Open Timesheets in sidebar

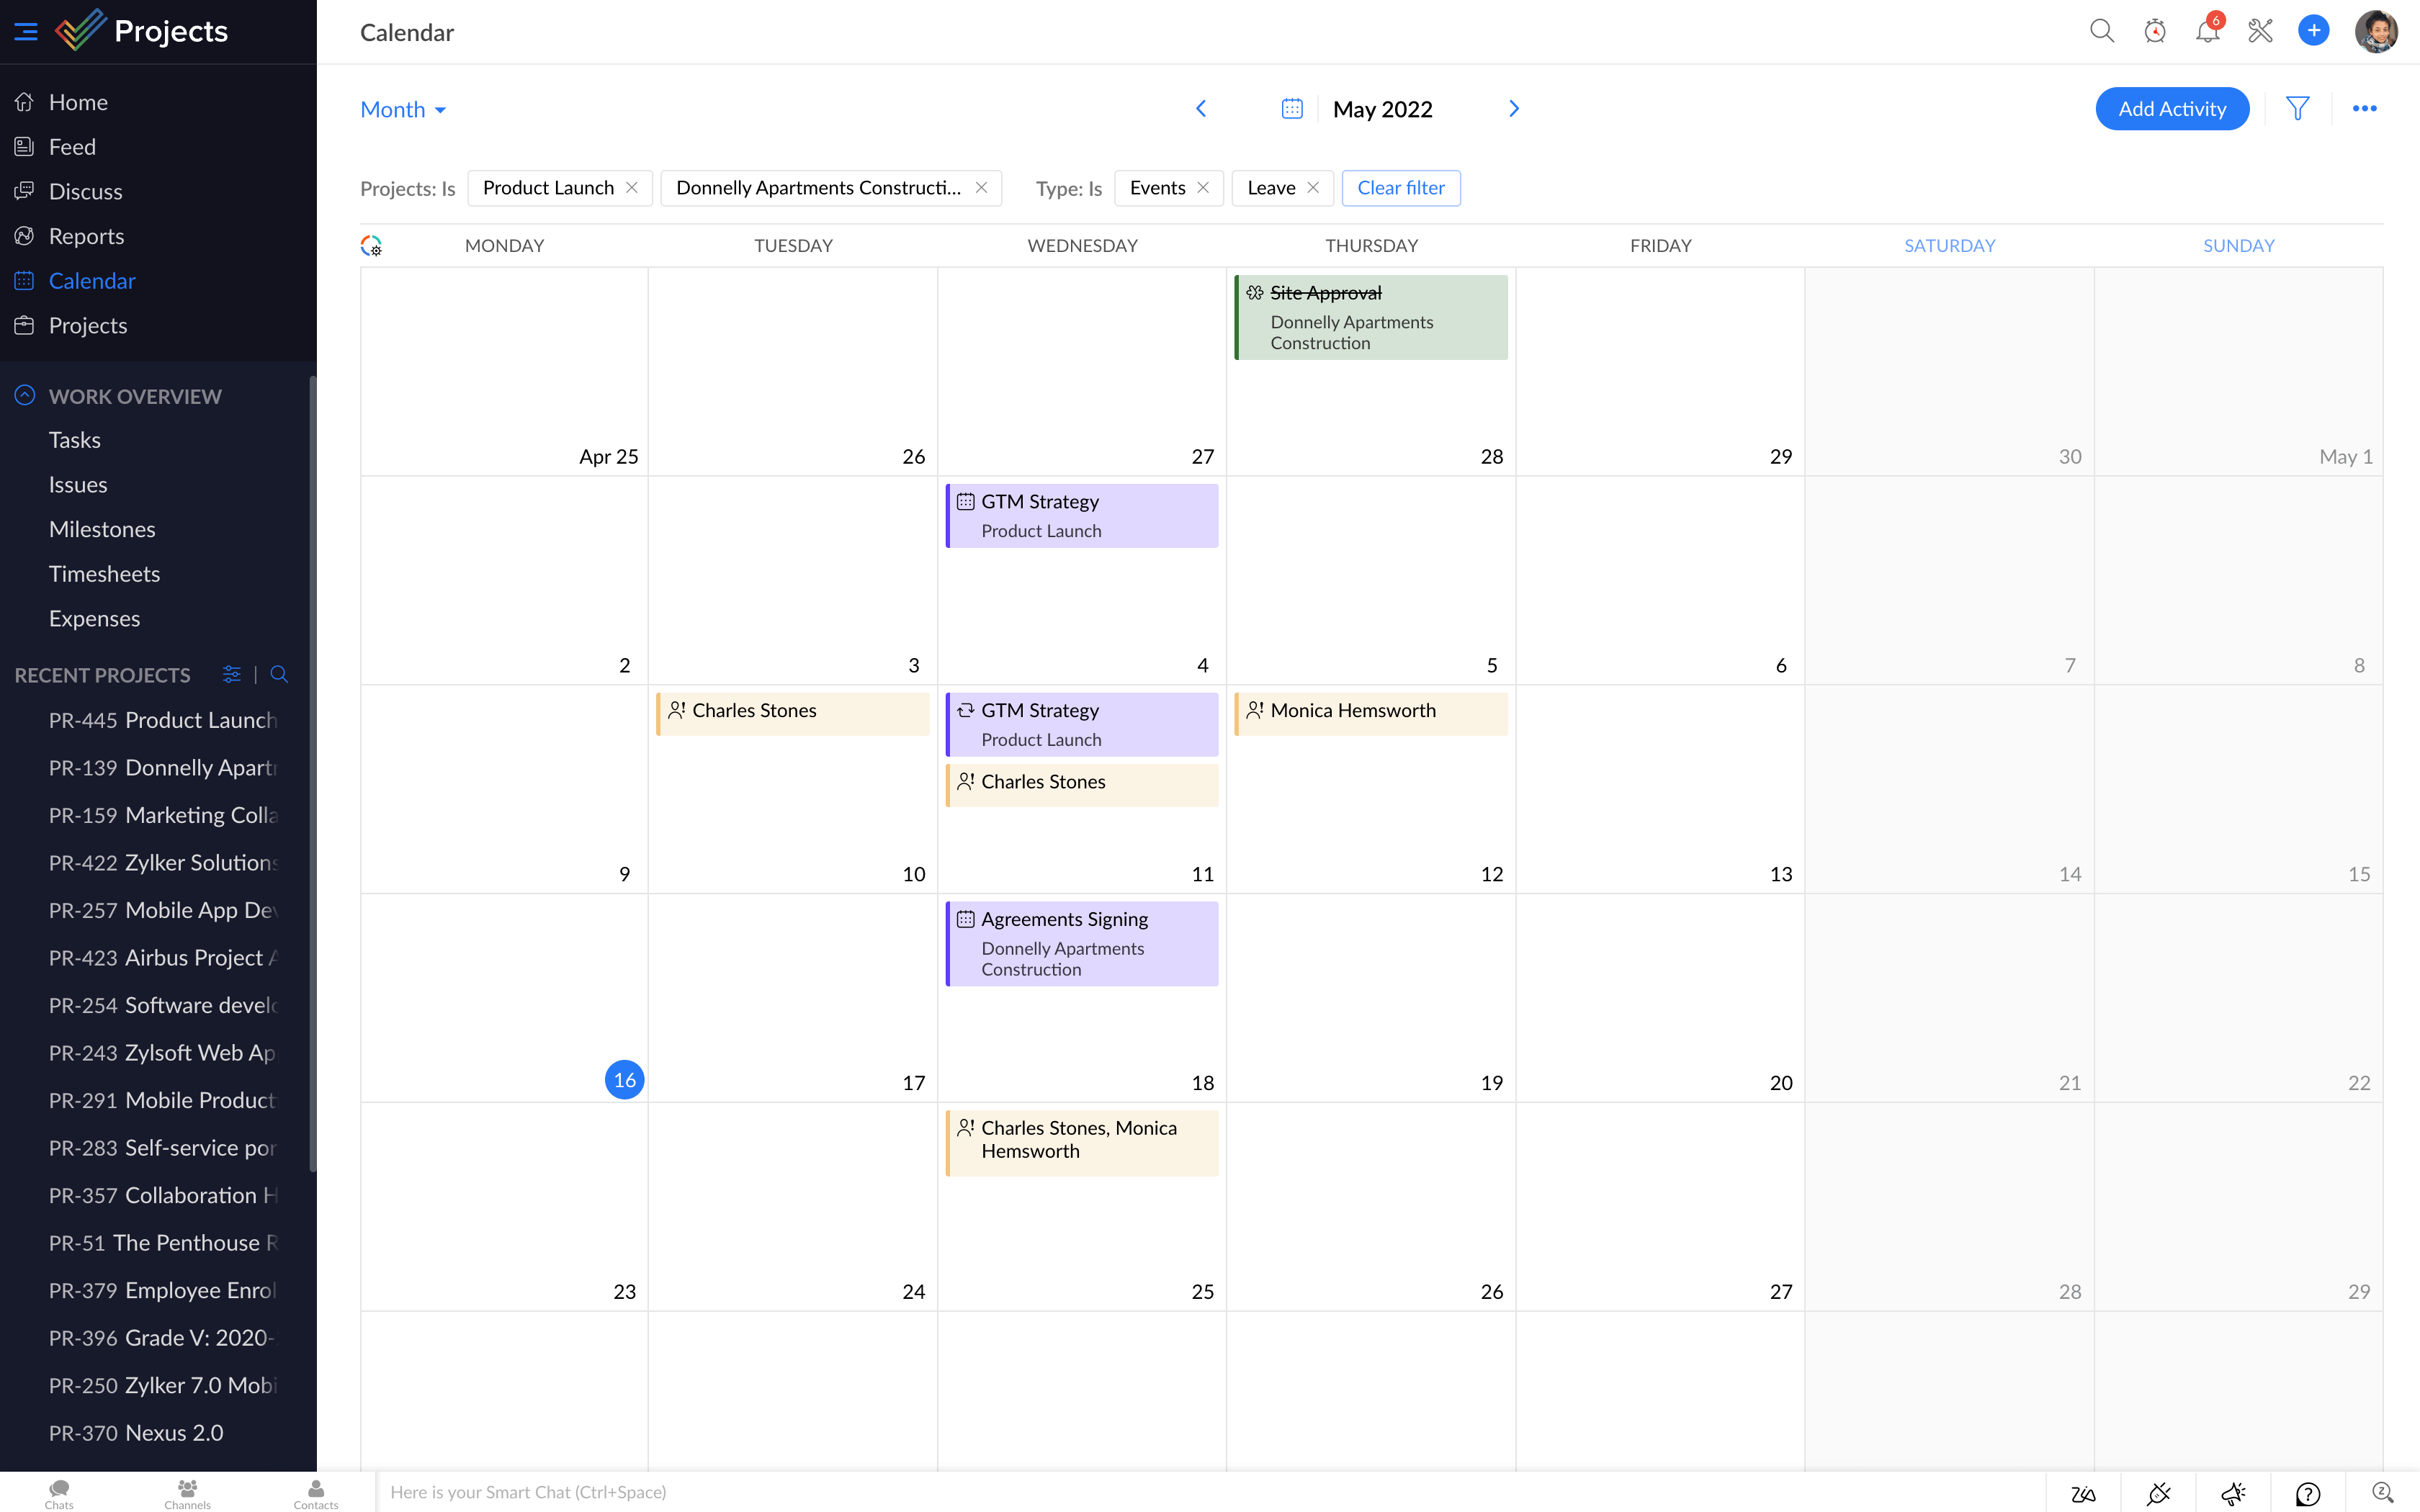tap(104, 574)
